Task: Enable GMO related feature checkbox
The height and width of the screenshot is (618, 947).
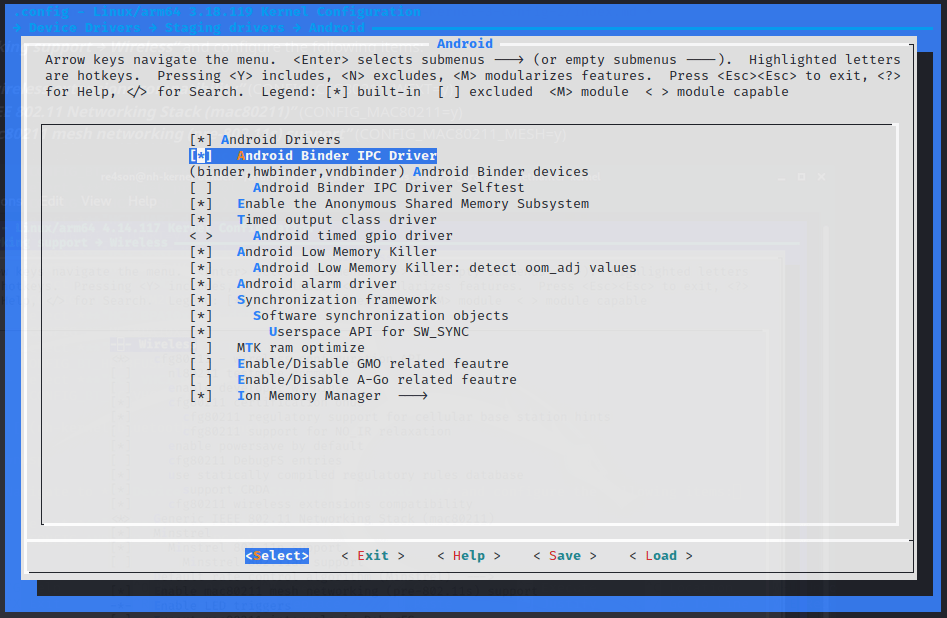Action: 201,364
